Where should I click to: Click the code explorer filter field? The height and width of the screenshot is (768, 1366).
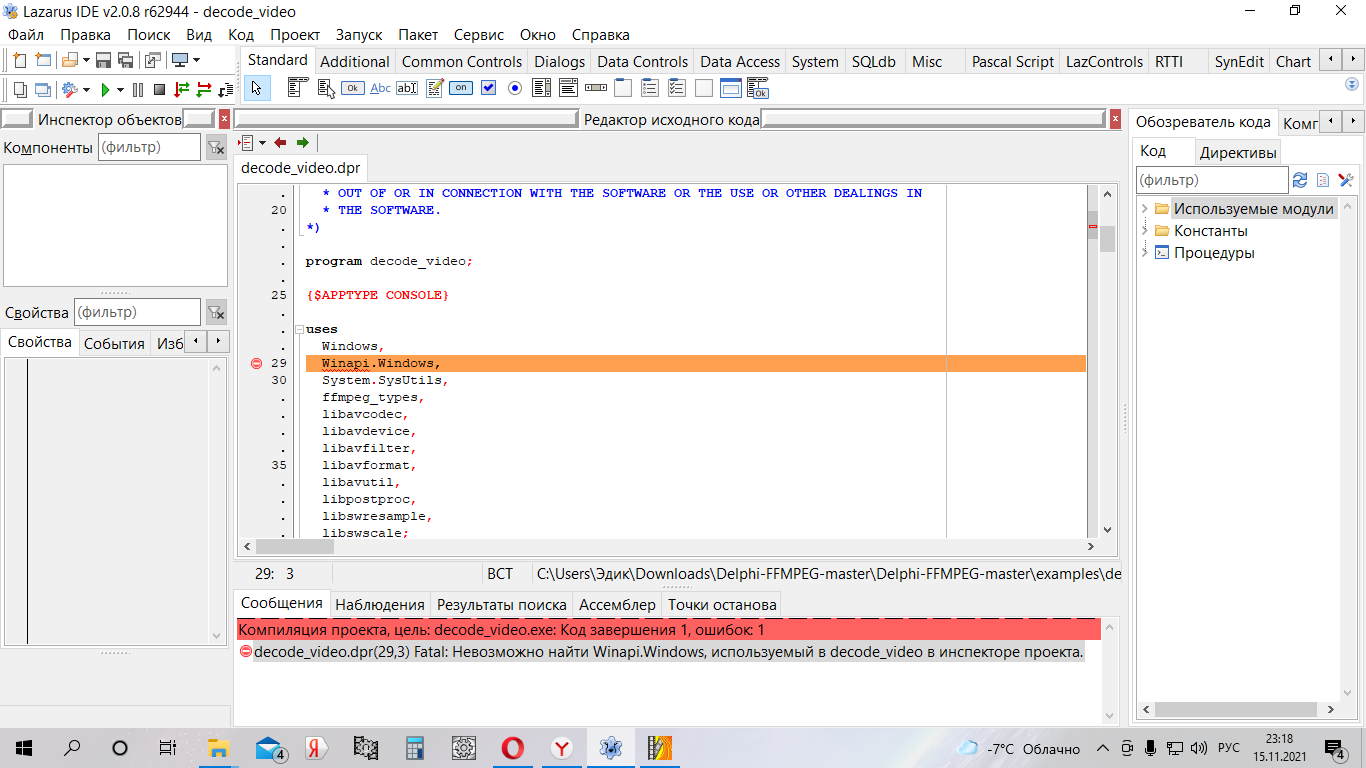1213,180
